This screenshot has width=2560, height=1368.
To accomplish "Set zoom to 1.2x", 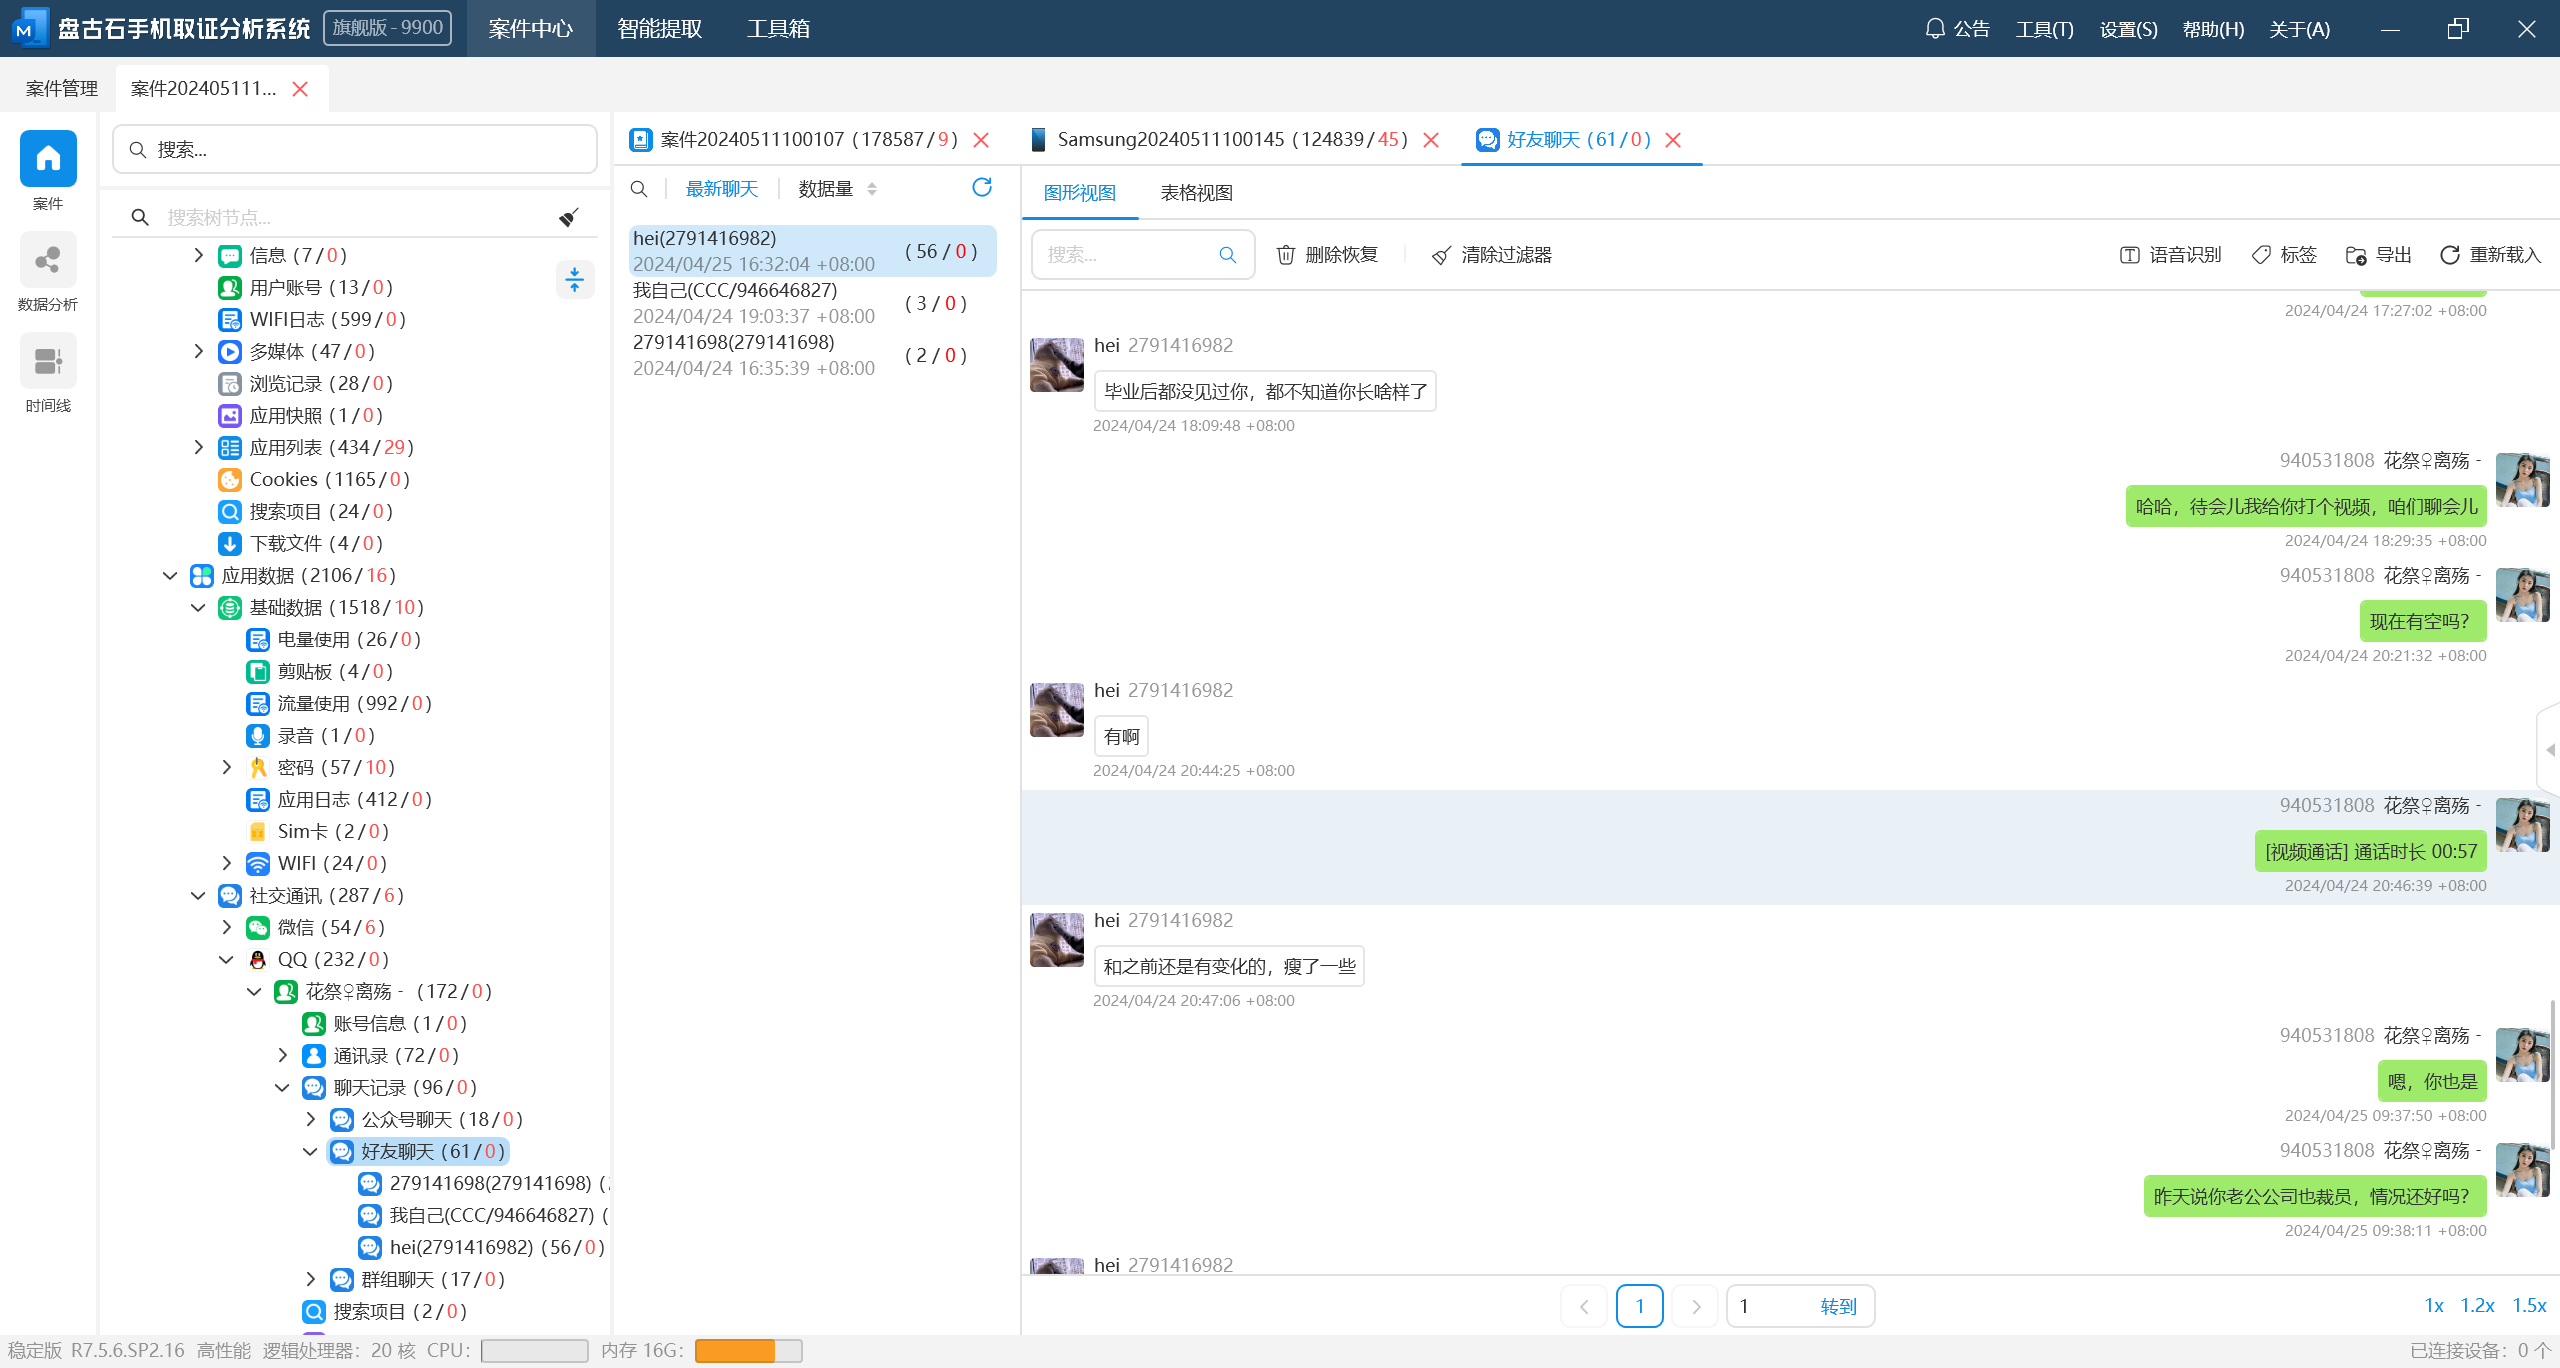I will [2477, 1306].
